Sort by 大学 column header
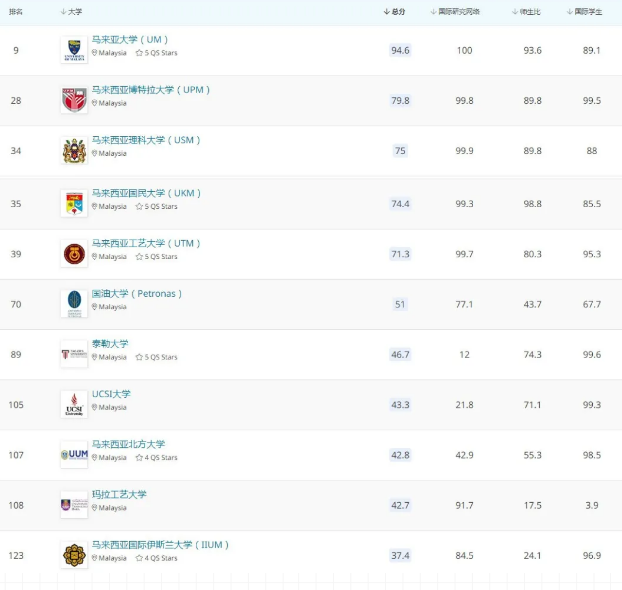The image size is (622, 590). tap(71, 12)
